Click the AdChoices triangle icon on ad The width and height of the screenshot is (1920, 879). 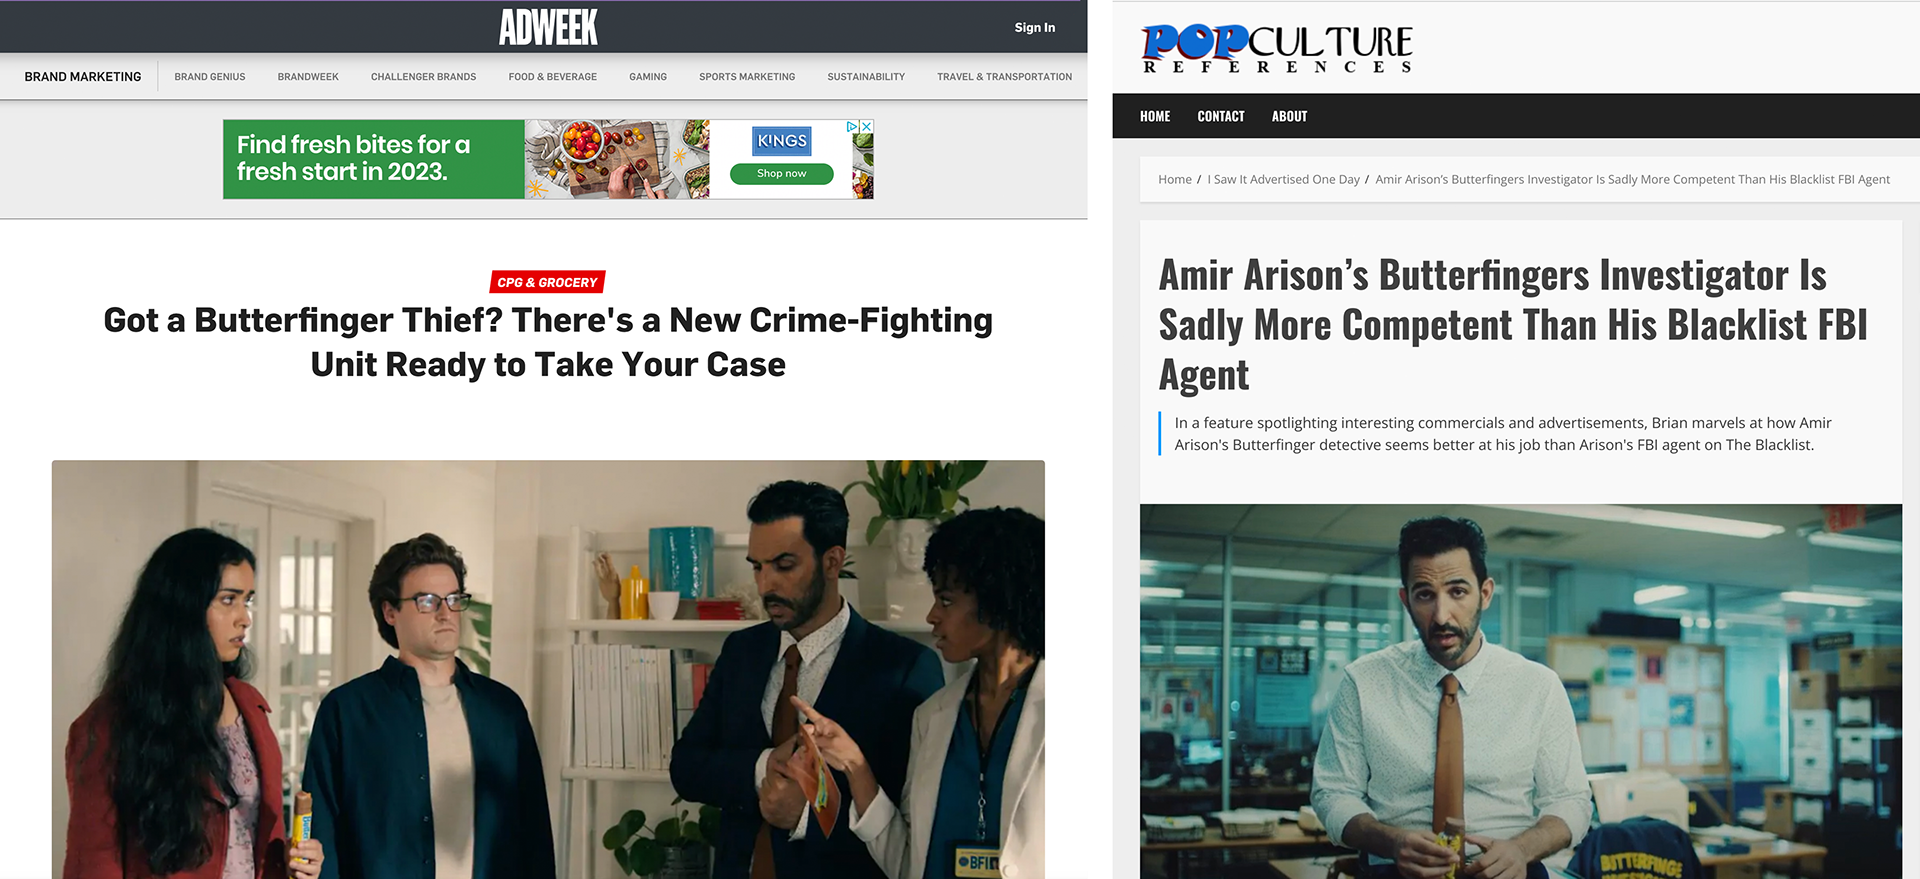click(x=853, y=127)
